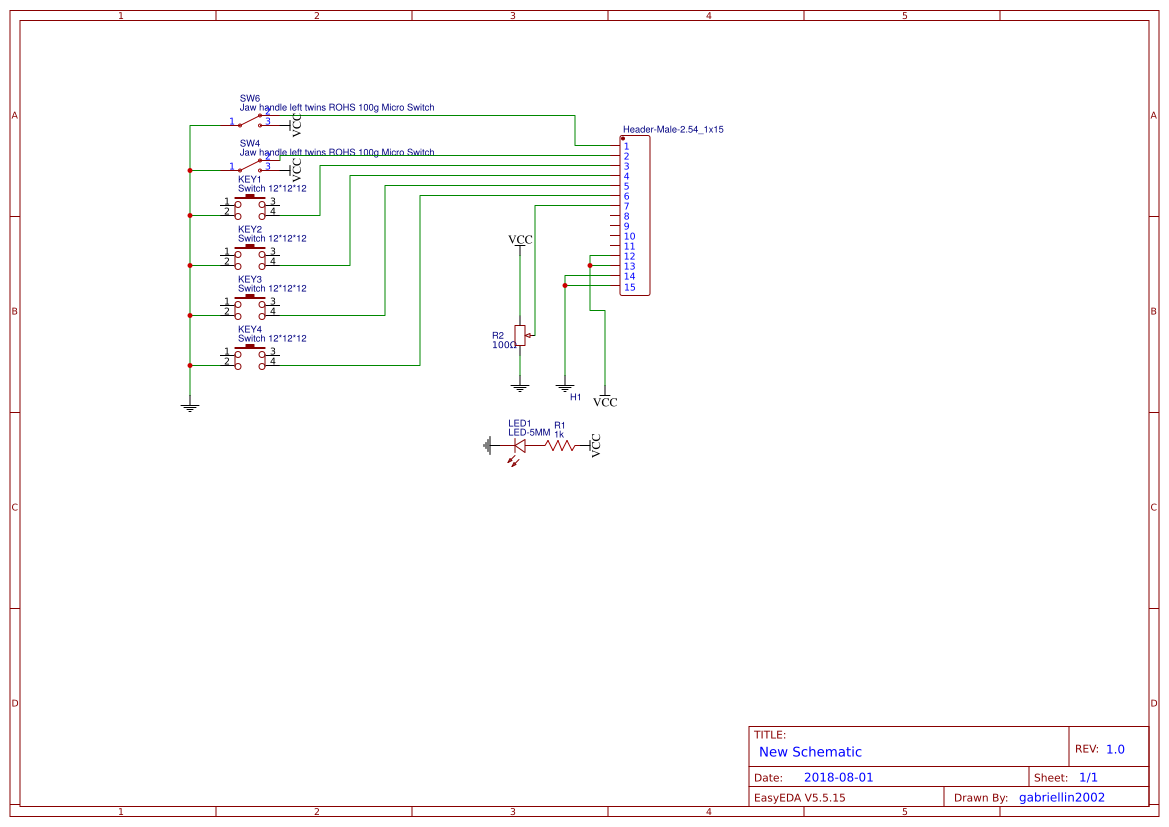1169x827 pixels.
Task: Select the KEY3 switch symbol
Action: [250, 305]
